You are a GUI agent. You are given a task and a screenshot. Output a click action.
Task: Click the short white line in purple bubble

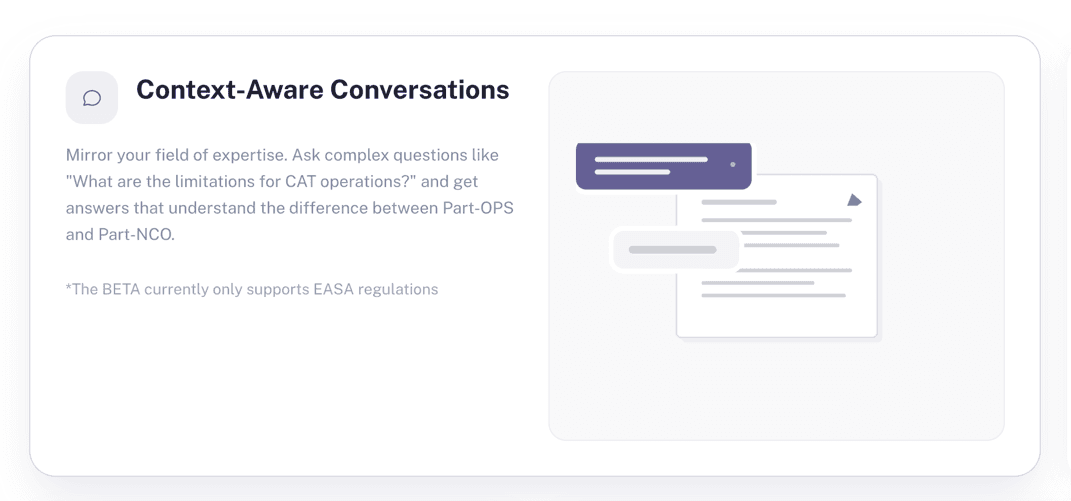(632, 172)
